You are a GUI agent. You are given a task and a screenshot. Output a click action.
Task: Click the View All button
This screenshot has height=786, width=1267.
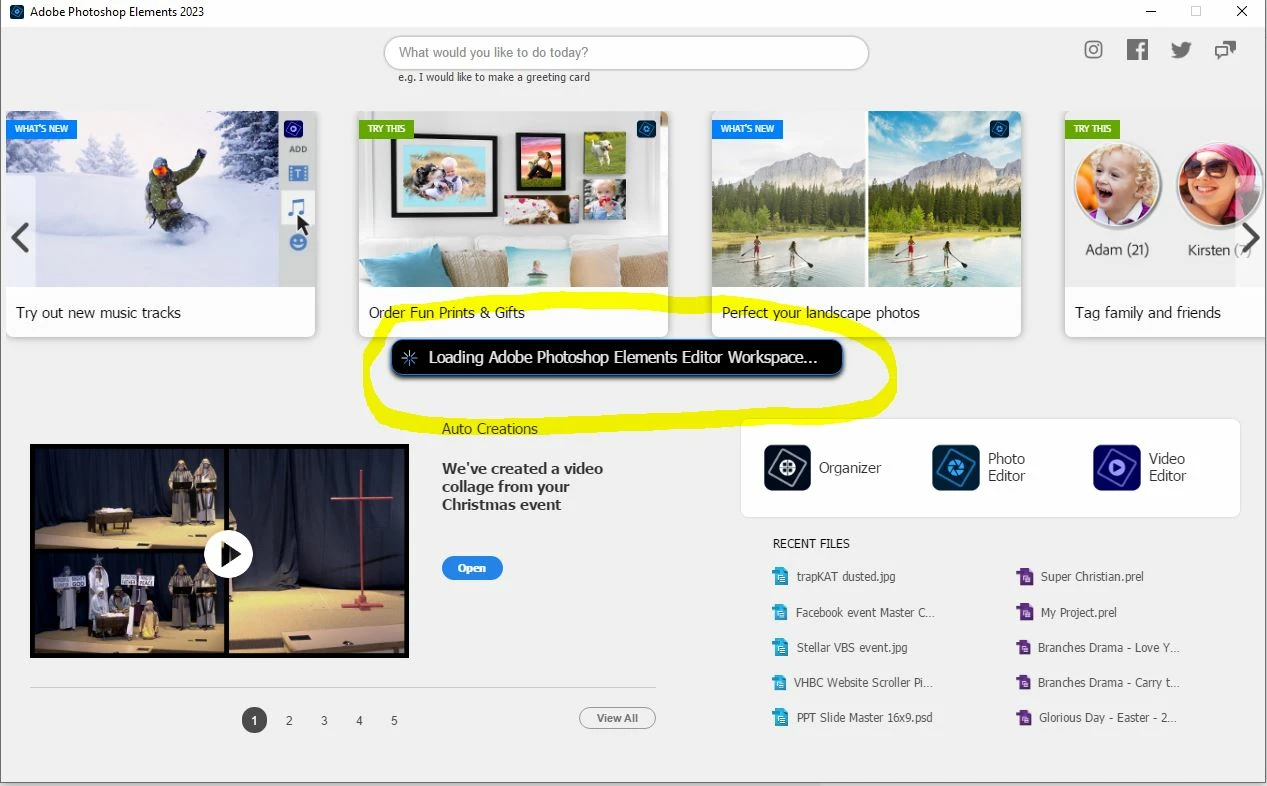(x=617, y=718)
